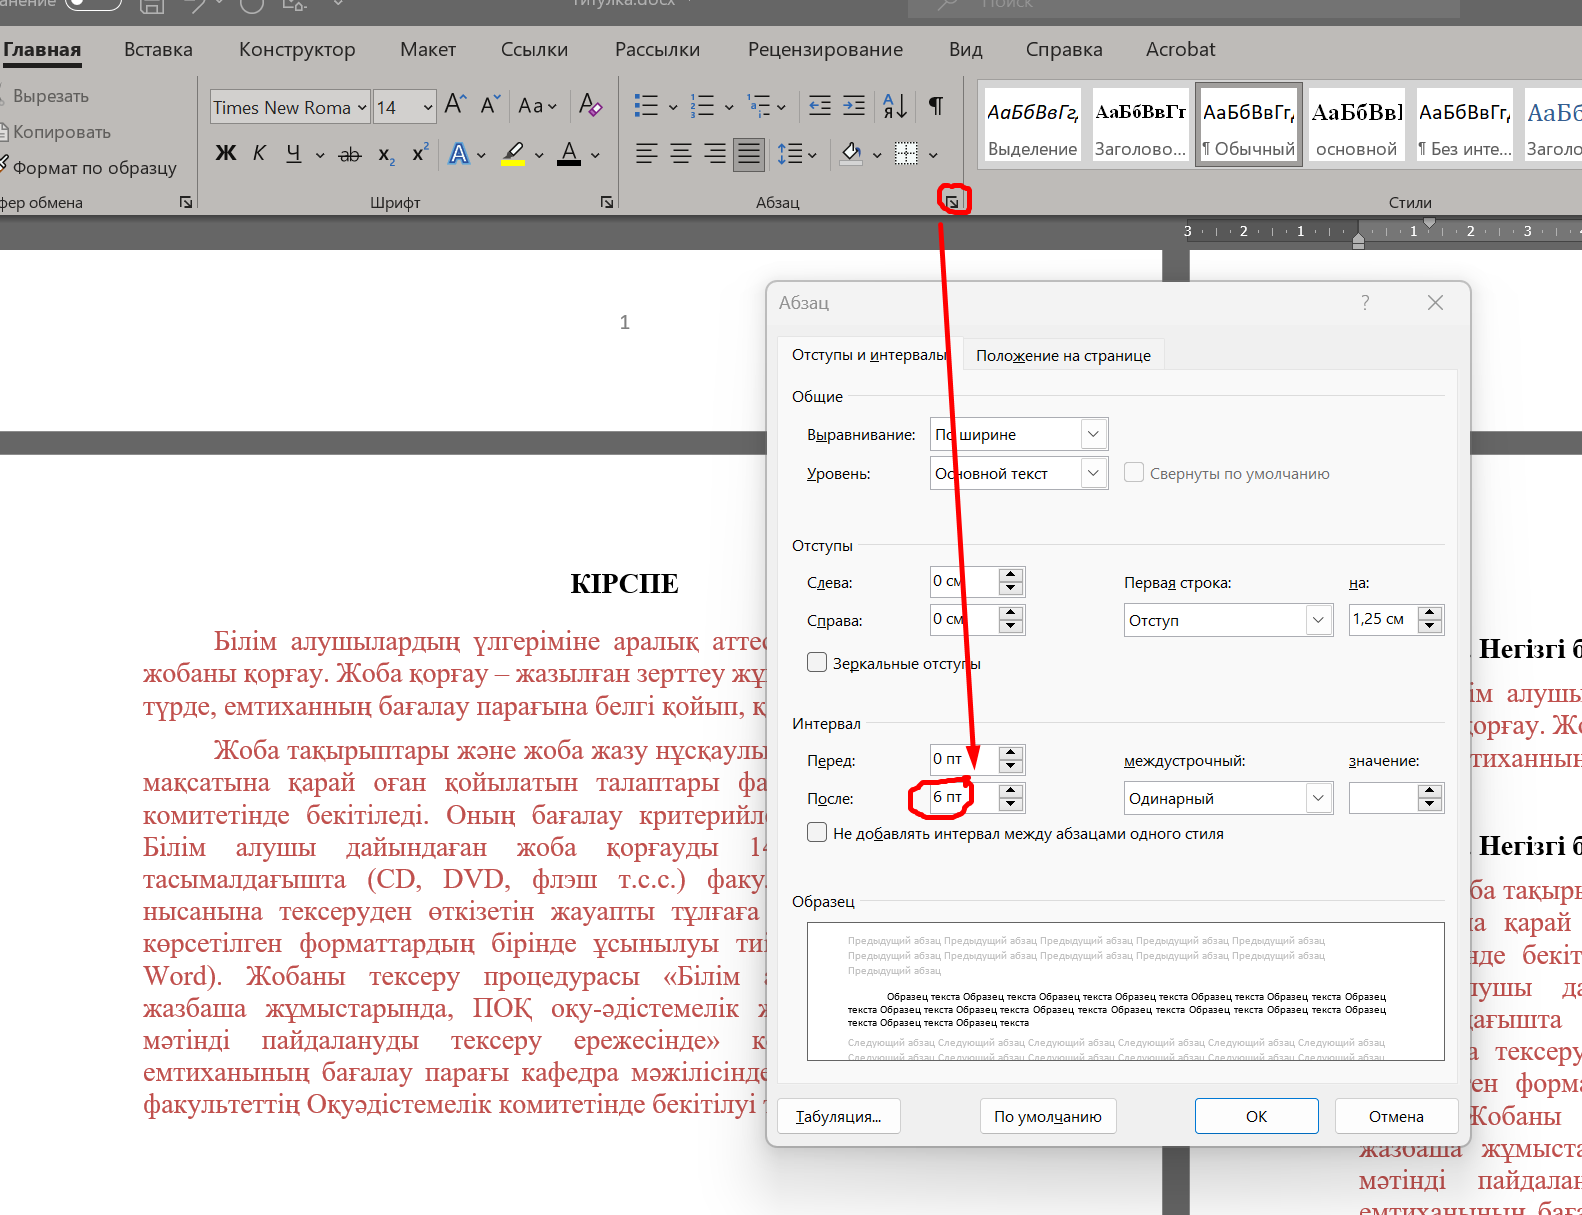The height and width of the screenshot is (1215, 1582).
Task: Click the clear formatting icon
Action: click(x=590, y=106)
